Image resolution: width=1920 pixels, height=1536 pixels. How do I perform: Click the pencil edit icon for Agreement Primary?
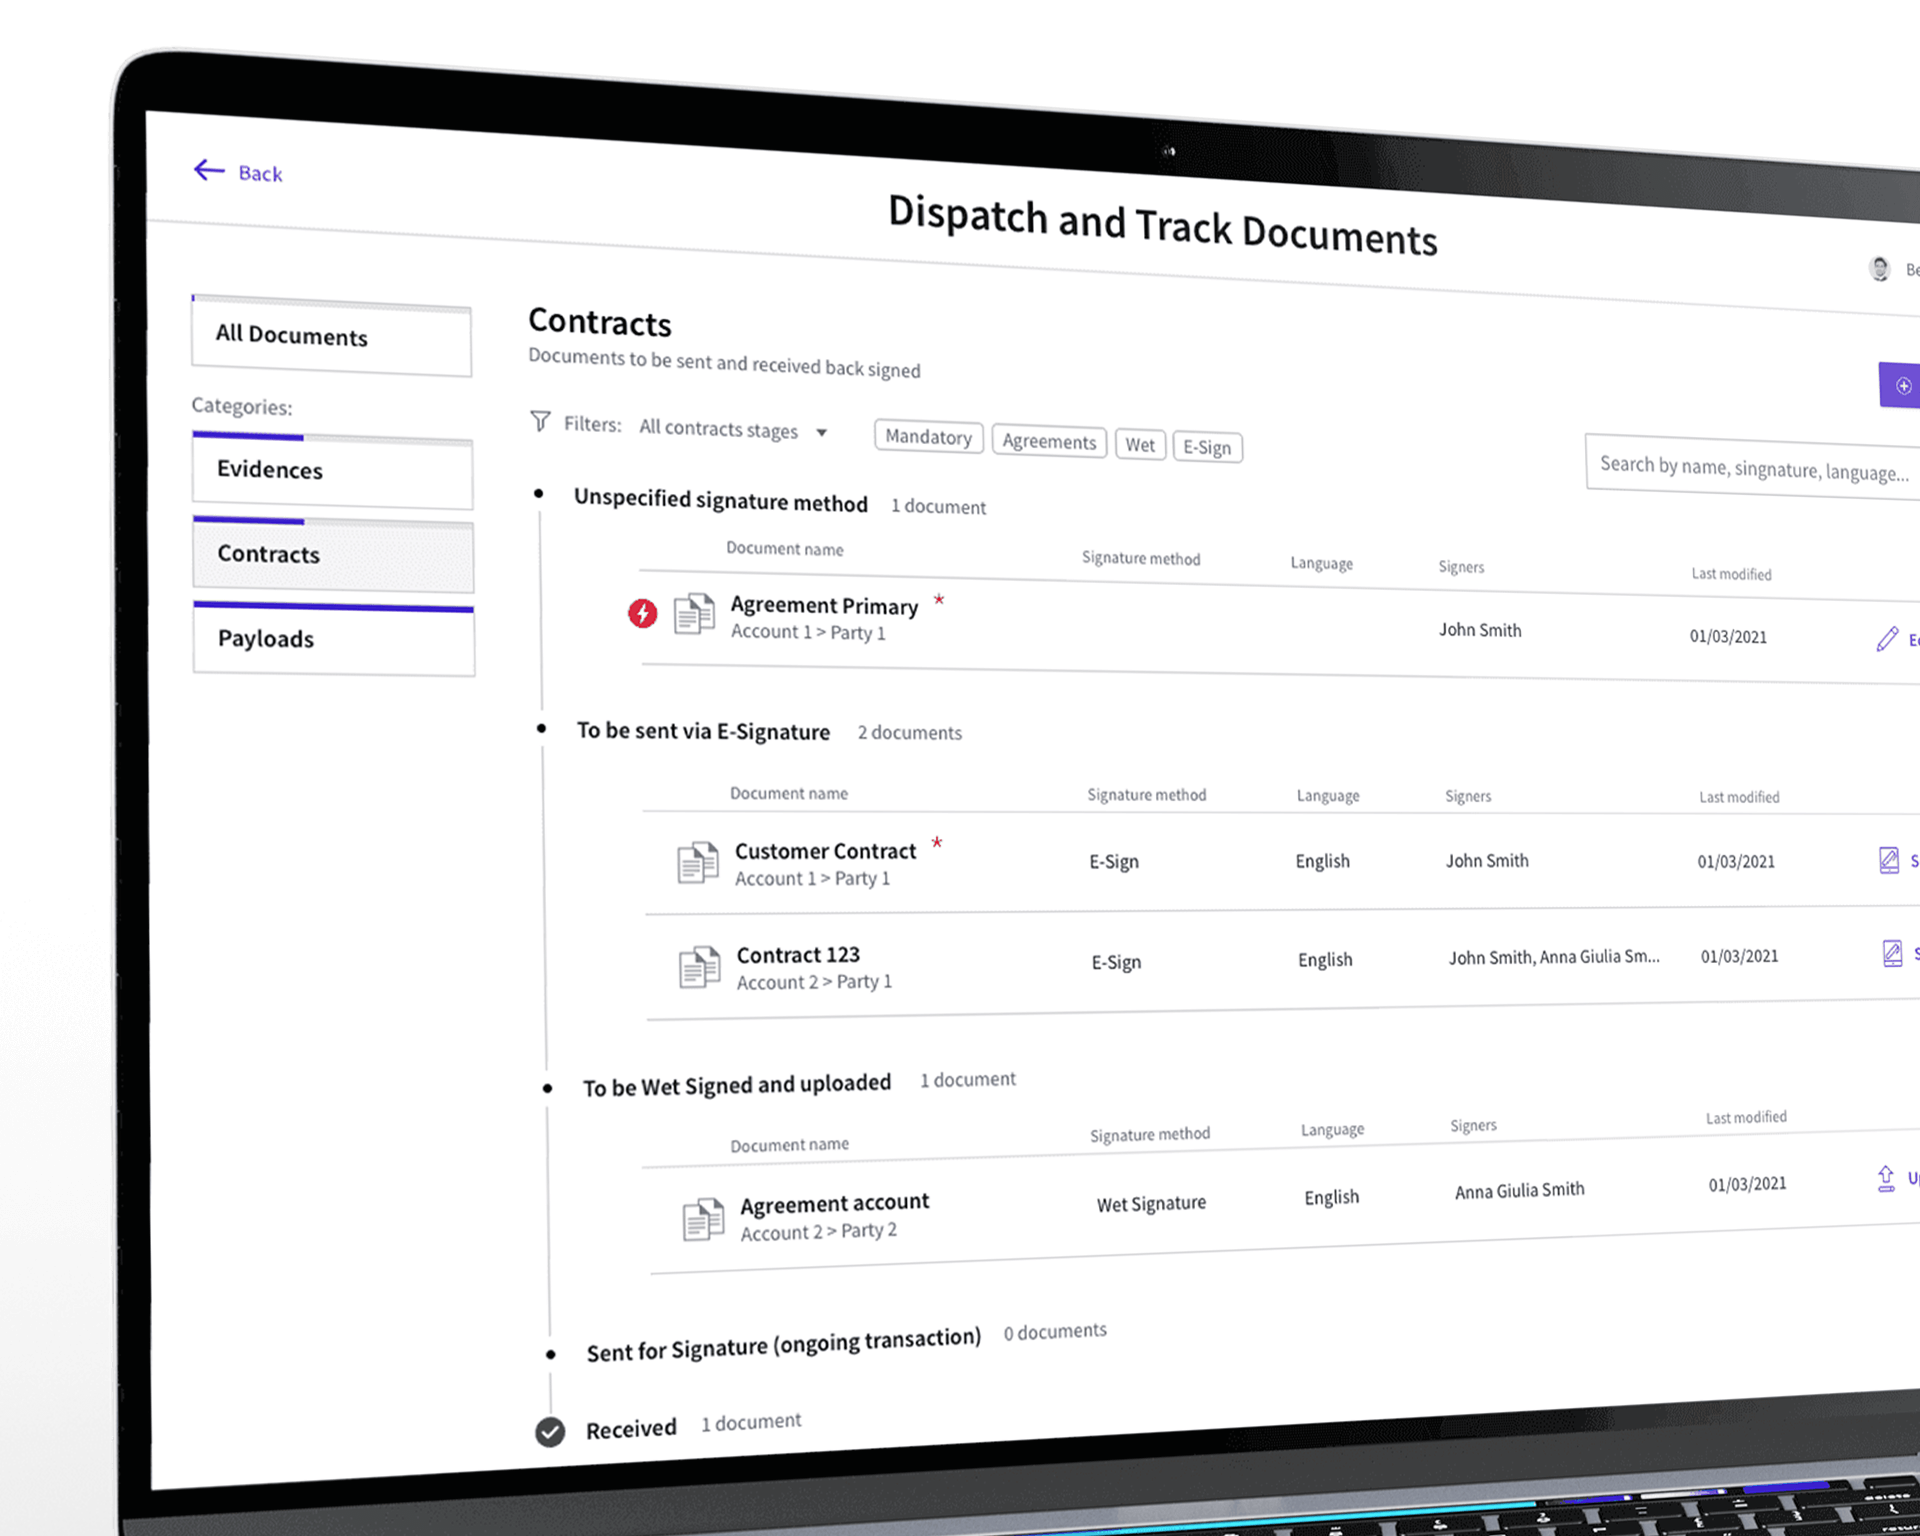[1887, 639]
